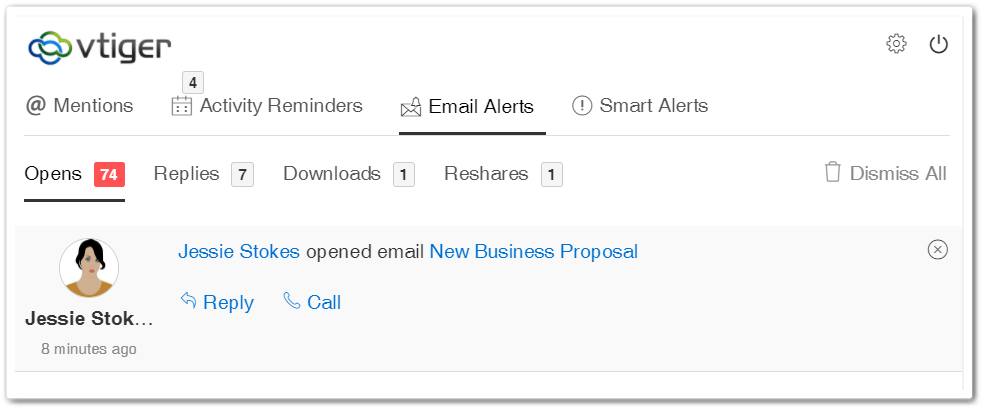This screenshot has width=985, height=411.
Task: Open the Reshares sub-tab
Action: click(503, 174)
